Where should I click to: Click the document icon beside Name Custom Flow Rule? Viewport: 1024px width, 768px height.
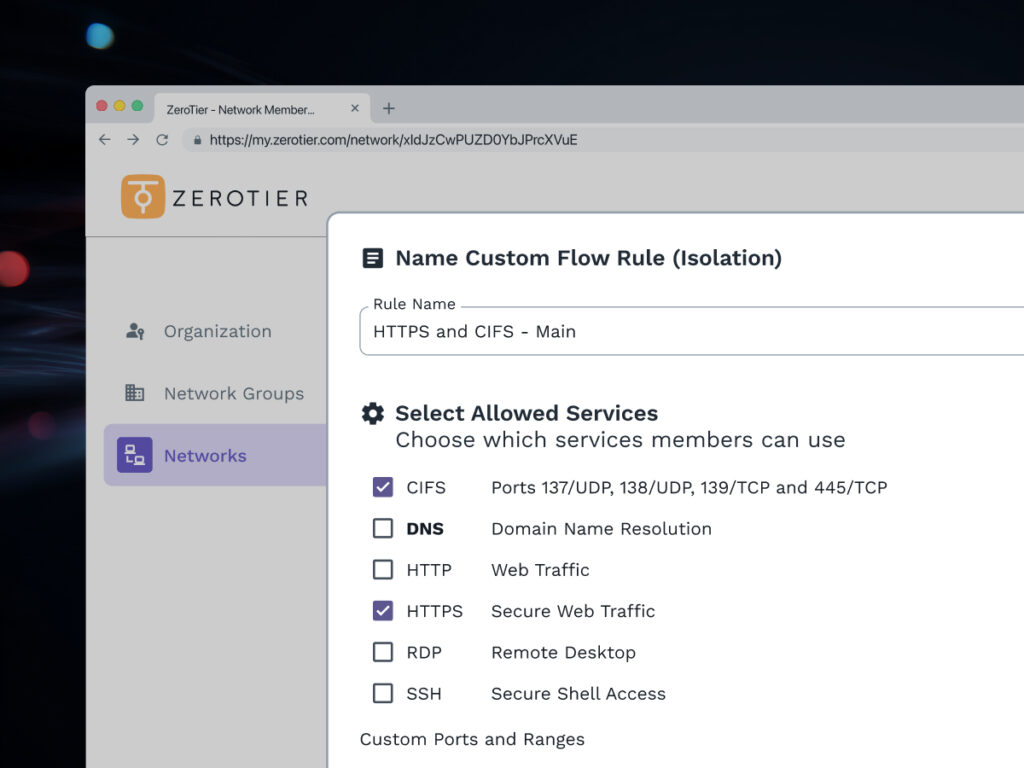point(372,258)
